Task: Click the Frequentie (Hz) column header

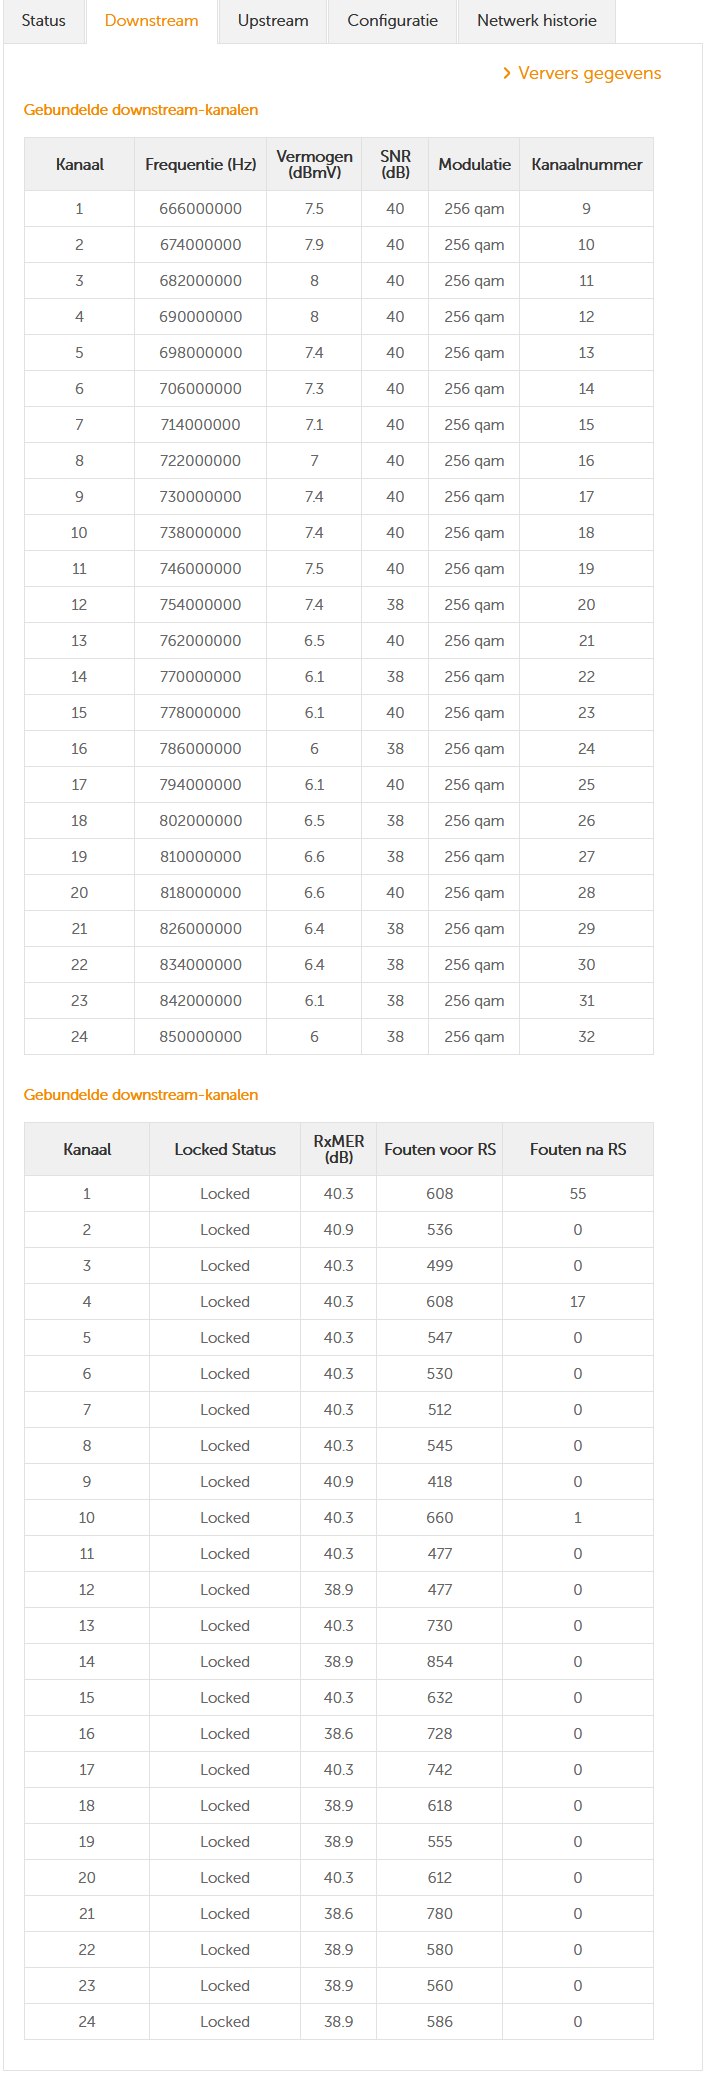Action: coord(200,164)
